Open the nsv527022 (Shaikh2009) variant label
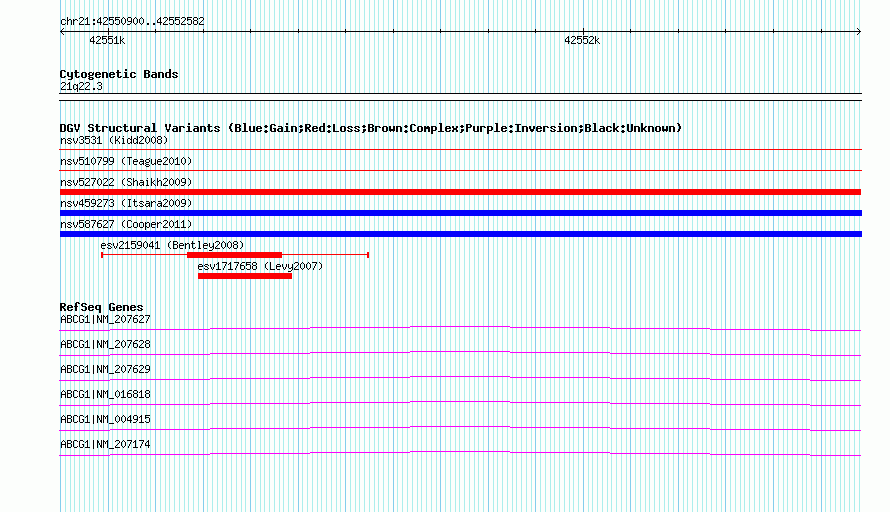Viewport: 890px width, 512px height. [x=126, y=182]
